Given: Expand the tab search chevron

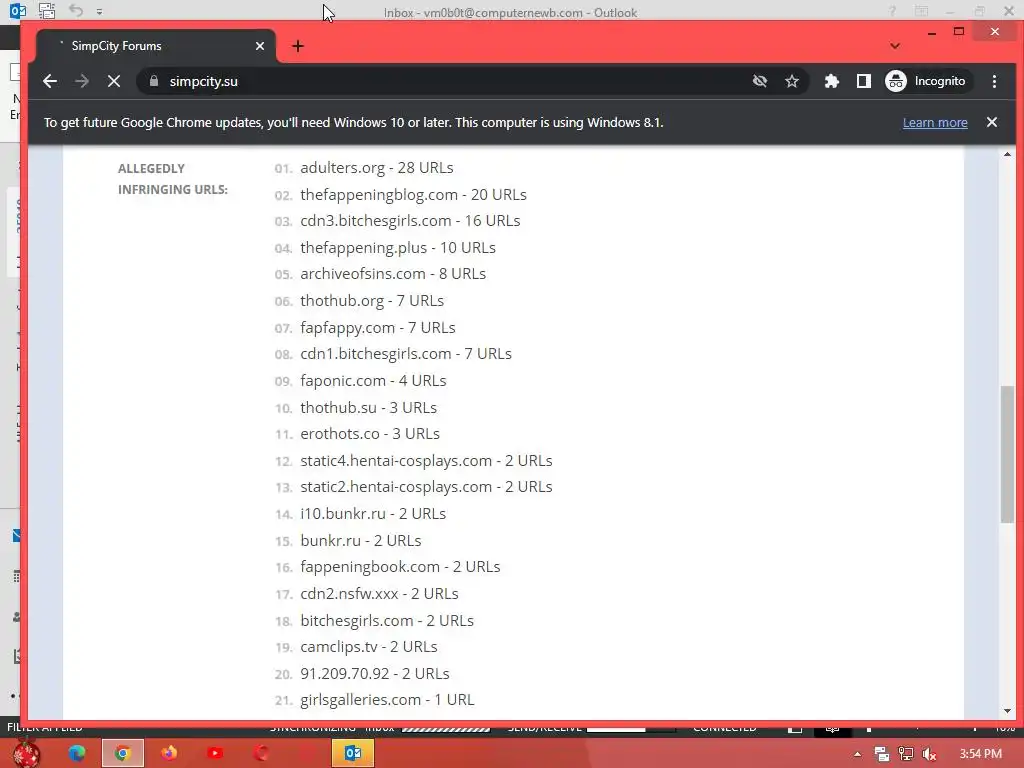Looking at the screenshot, I should (895, 46).
